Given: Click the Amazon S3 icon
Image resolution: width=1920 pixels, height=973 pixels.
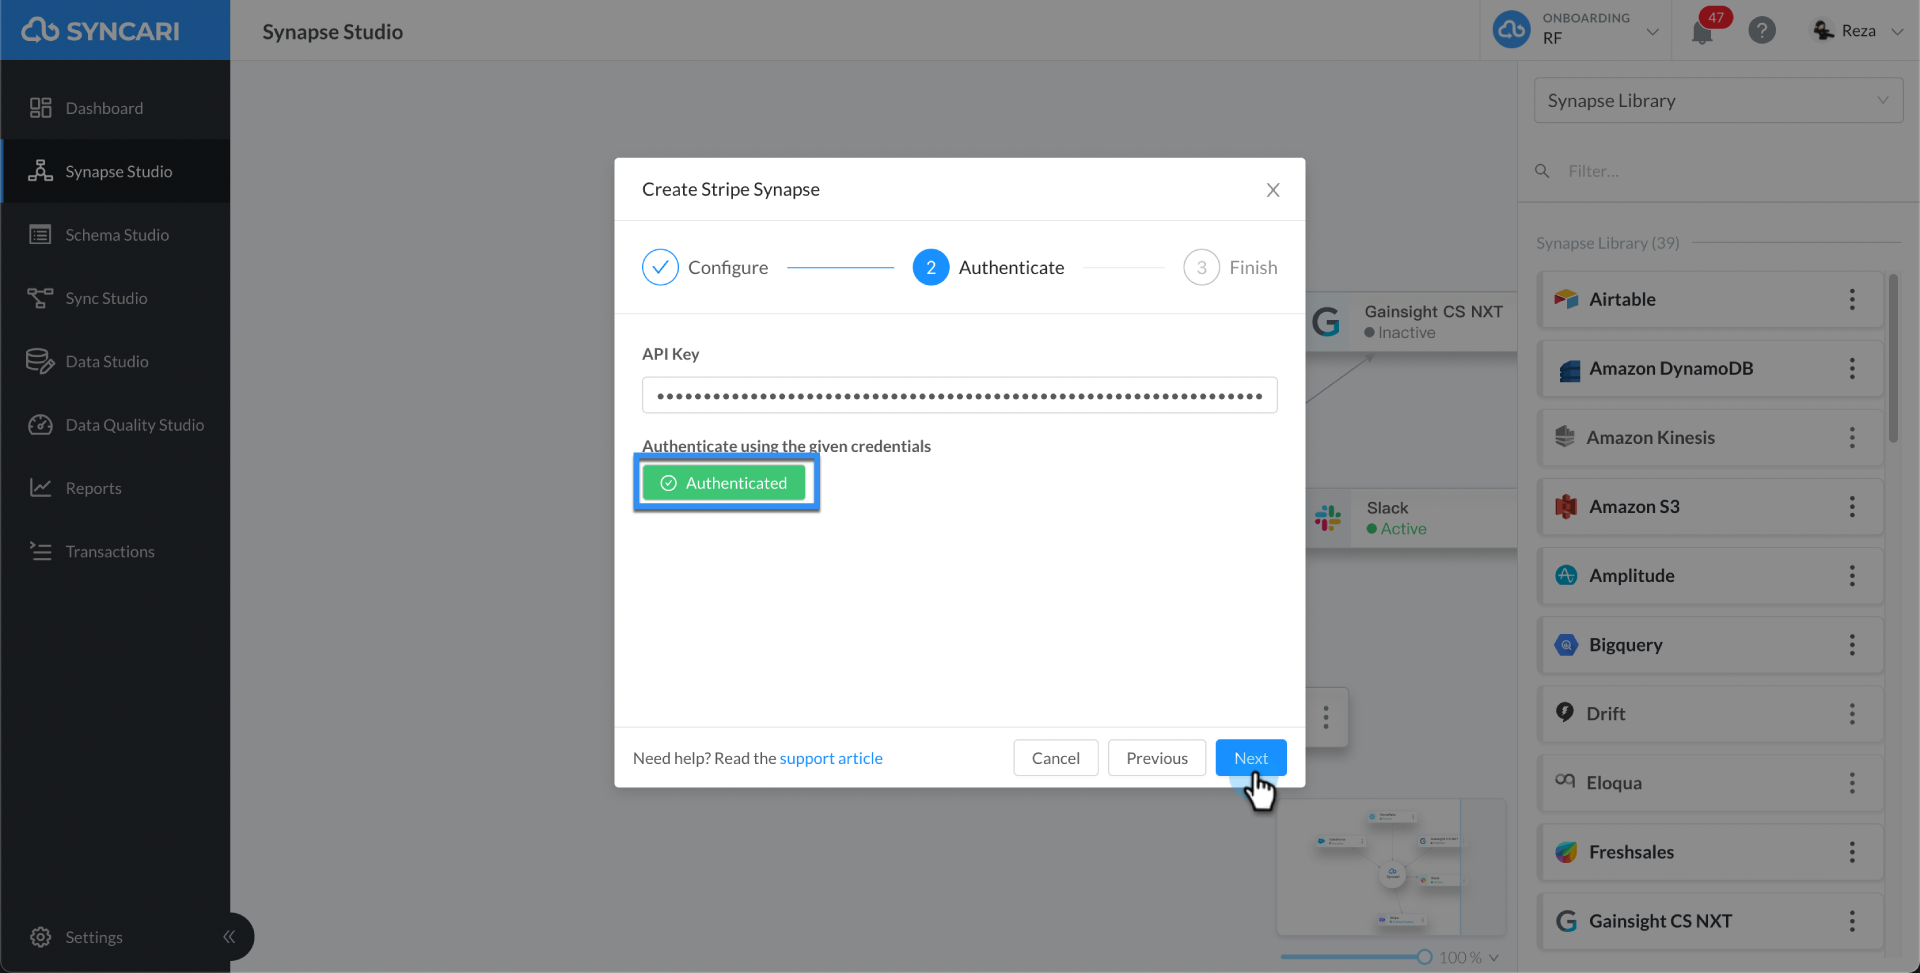Looking at the screenshot, I should [x=1566, y=506].
